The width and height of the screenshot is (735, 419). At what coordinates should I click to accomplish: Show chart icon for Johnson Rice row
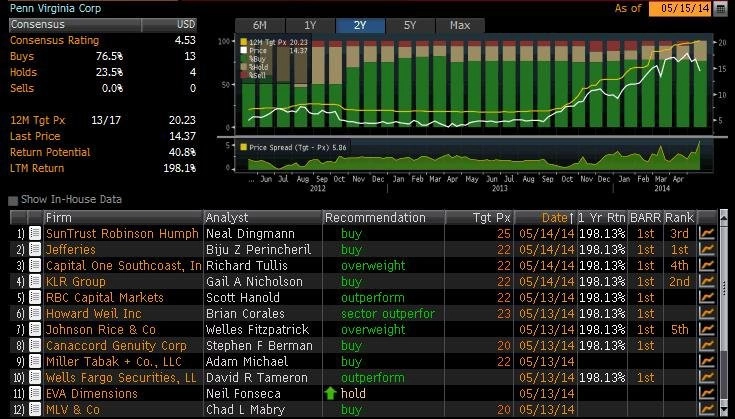[707, 329]
